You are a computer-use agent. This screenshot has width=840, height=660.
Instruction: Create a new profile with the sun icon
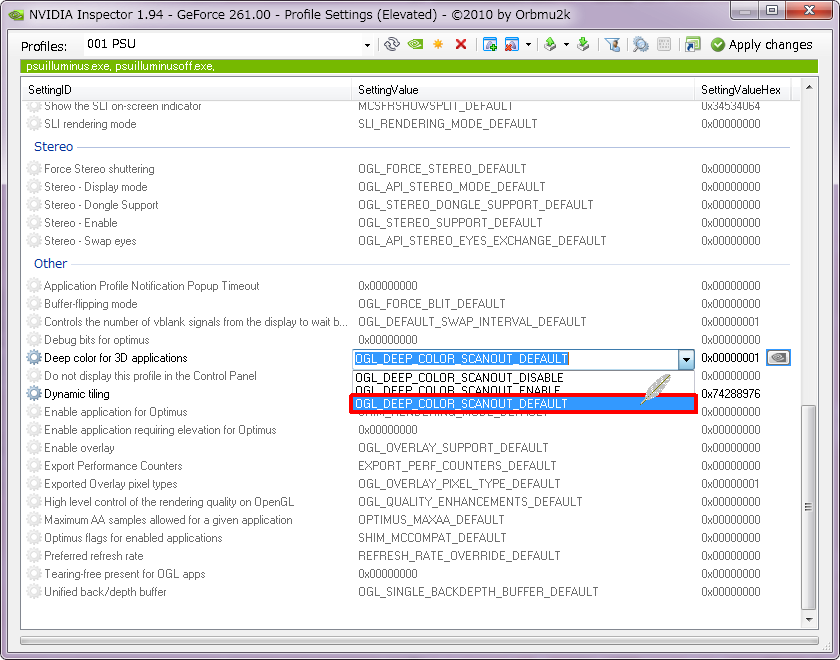(438, 44)
